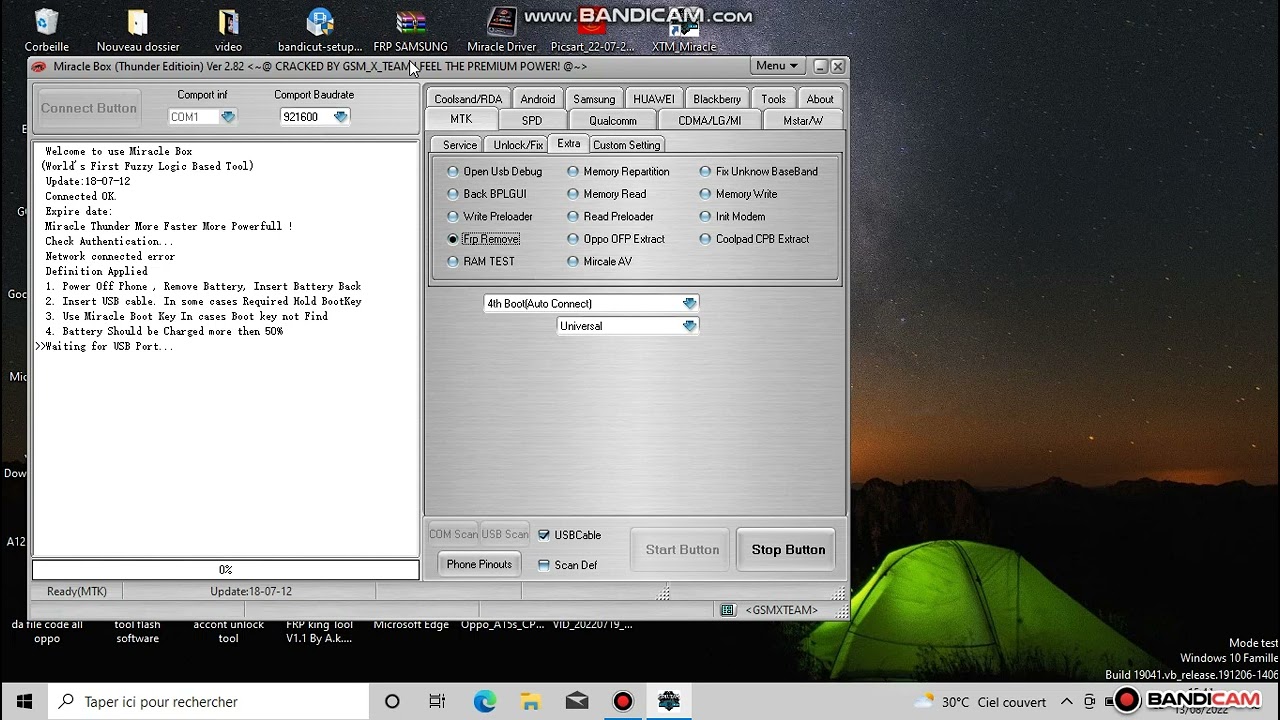Open Task View from the taskbar
The width and height of the screenshot is (1280, 720).
(437, 701)
